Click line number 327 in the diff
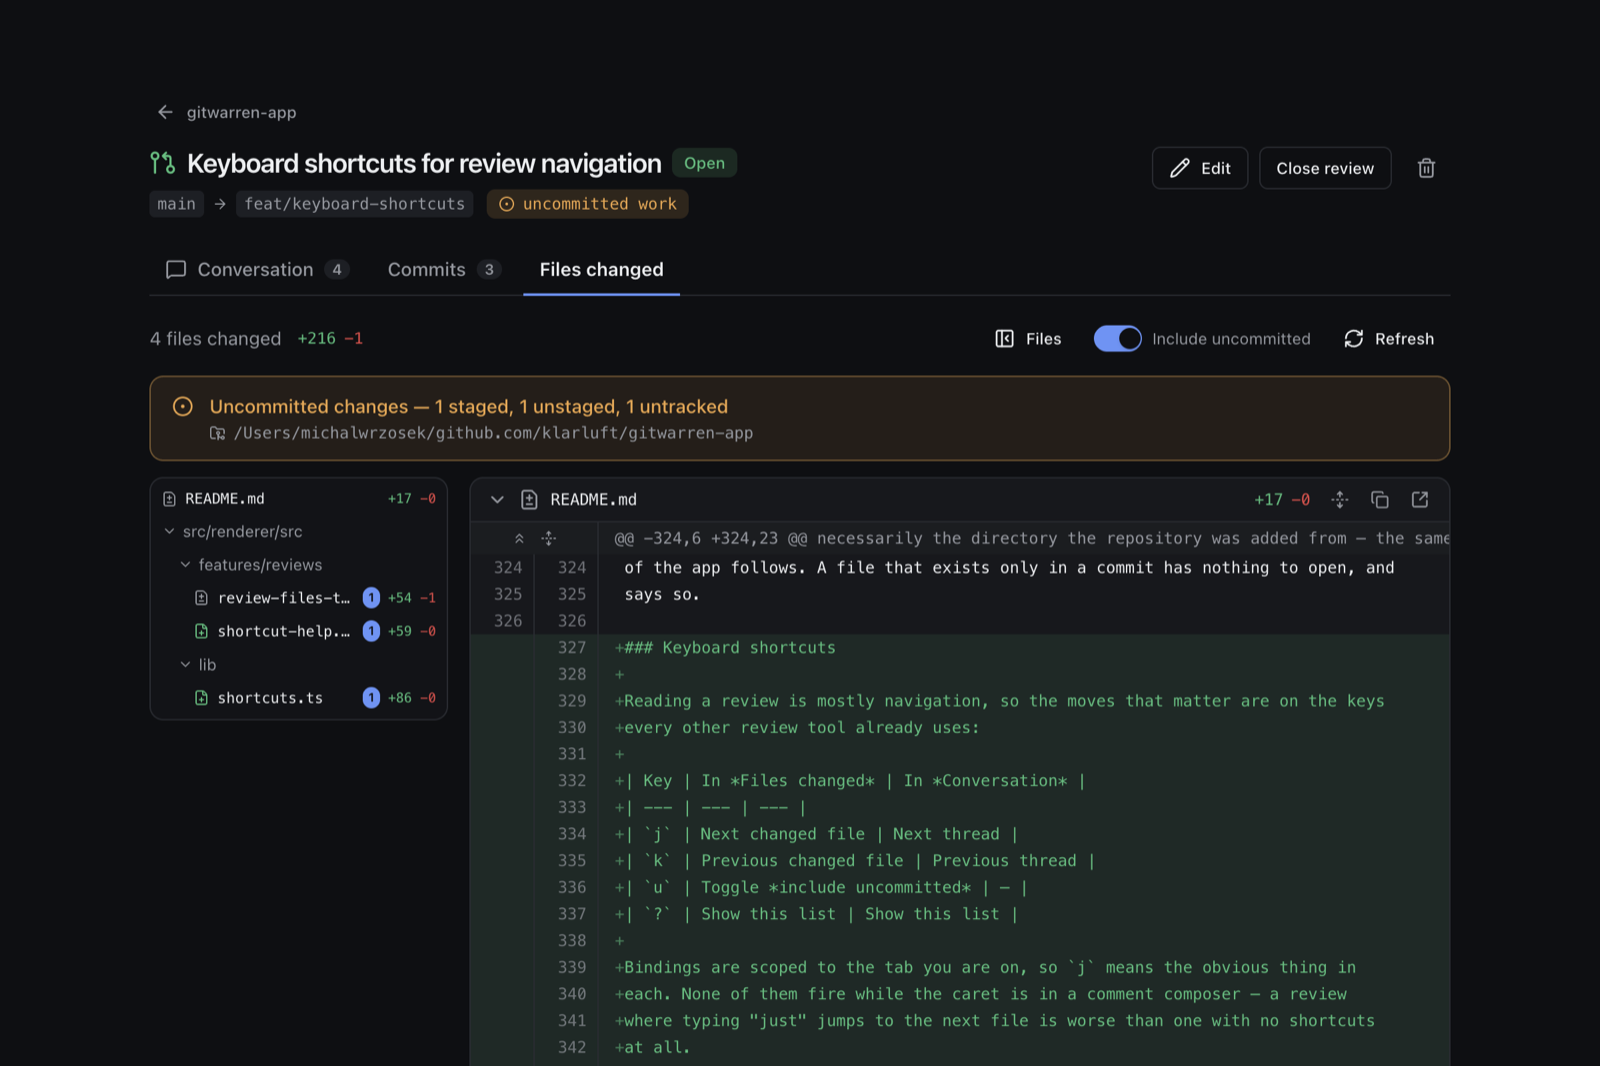Viewport: 1600px width, 1066px height. (572, 647)
